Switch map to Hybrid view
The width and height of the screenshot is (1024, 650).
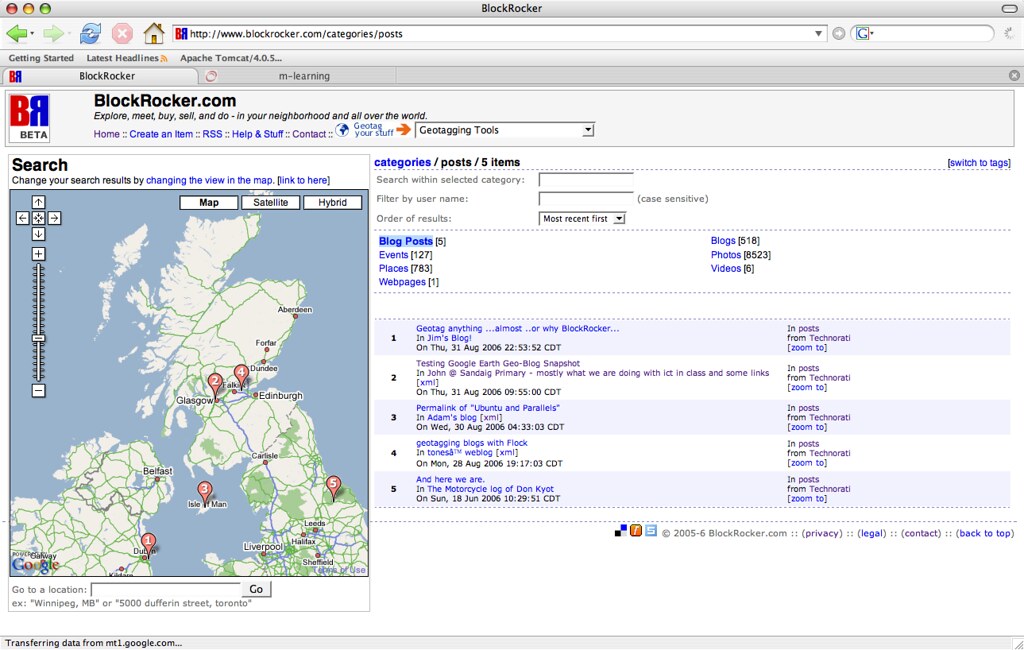click(332, 203)
